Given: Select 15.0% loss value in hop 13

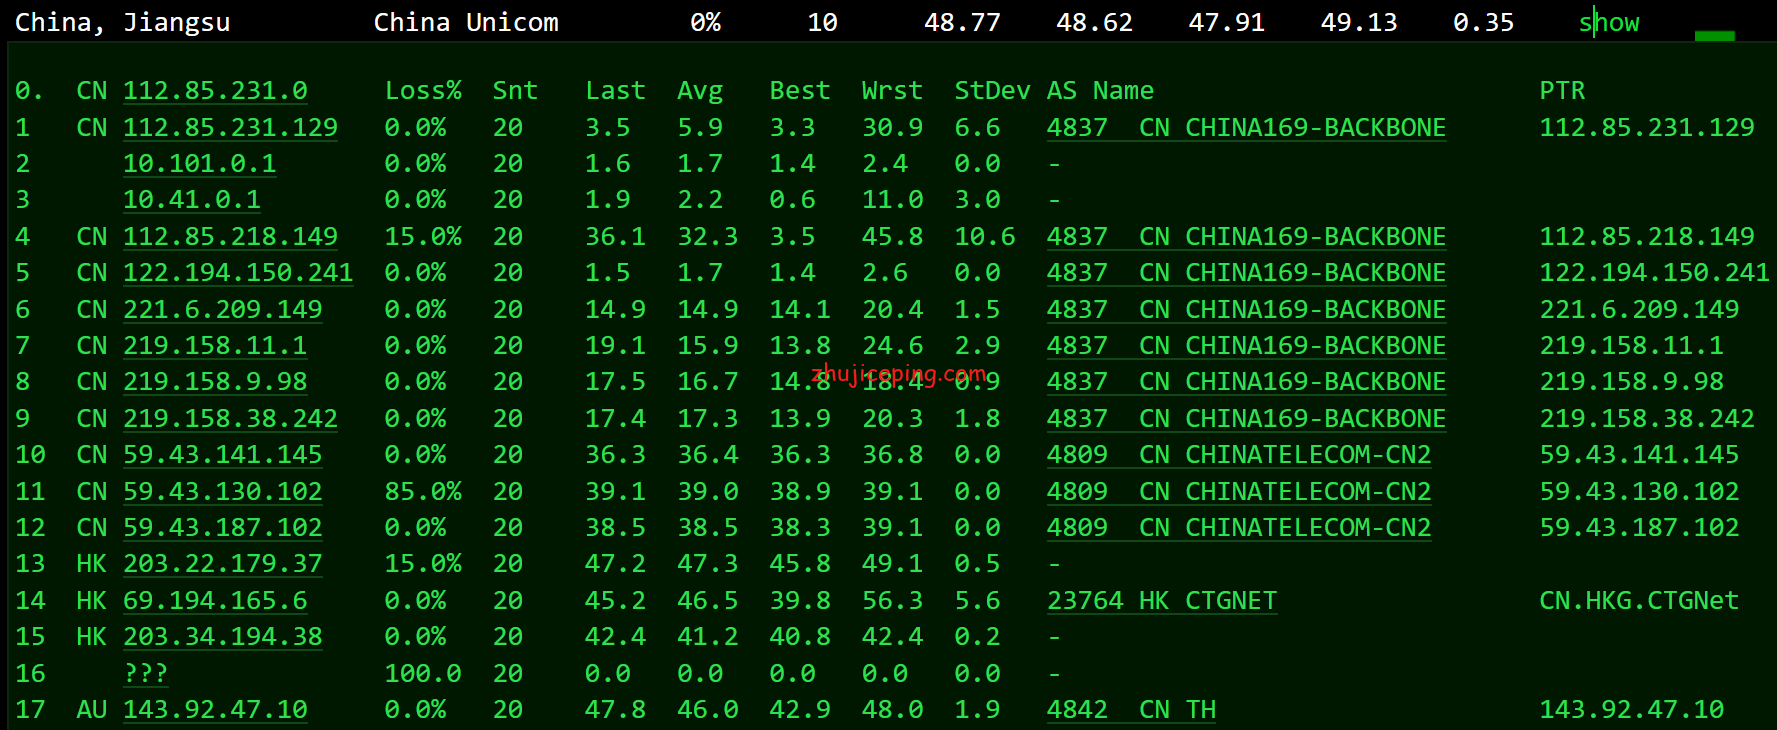Looking at the screenshot, I should 423,564.
